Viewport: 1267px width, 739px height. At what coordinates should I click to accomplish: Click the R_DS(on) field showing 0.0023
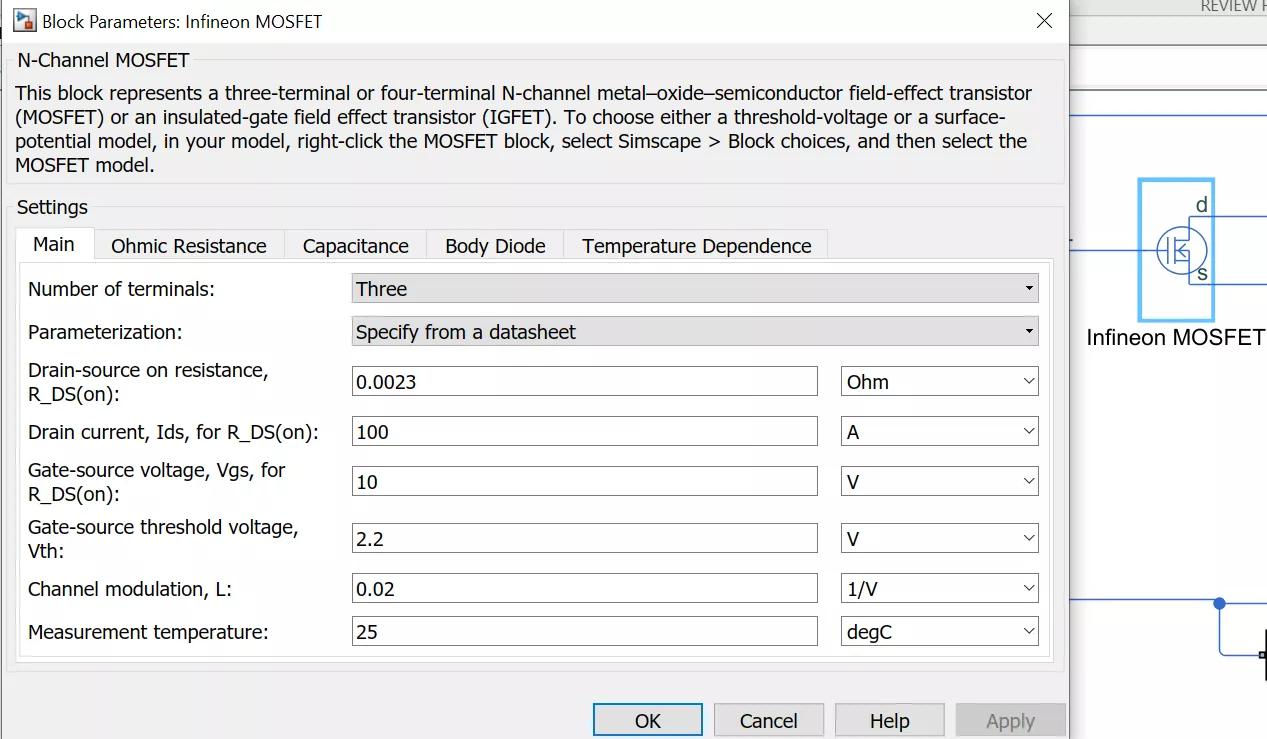click(585, 381)
